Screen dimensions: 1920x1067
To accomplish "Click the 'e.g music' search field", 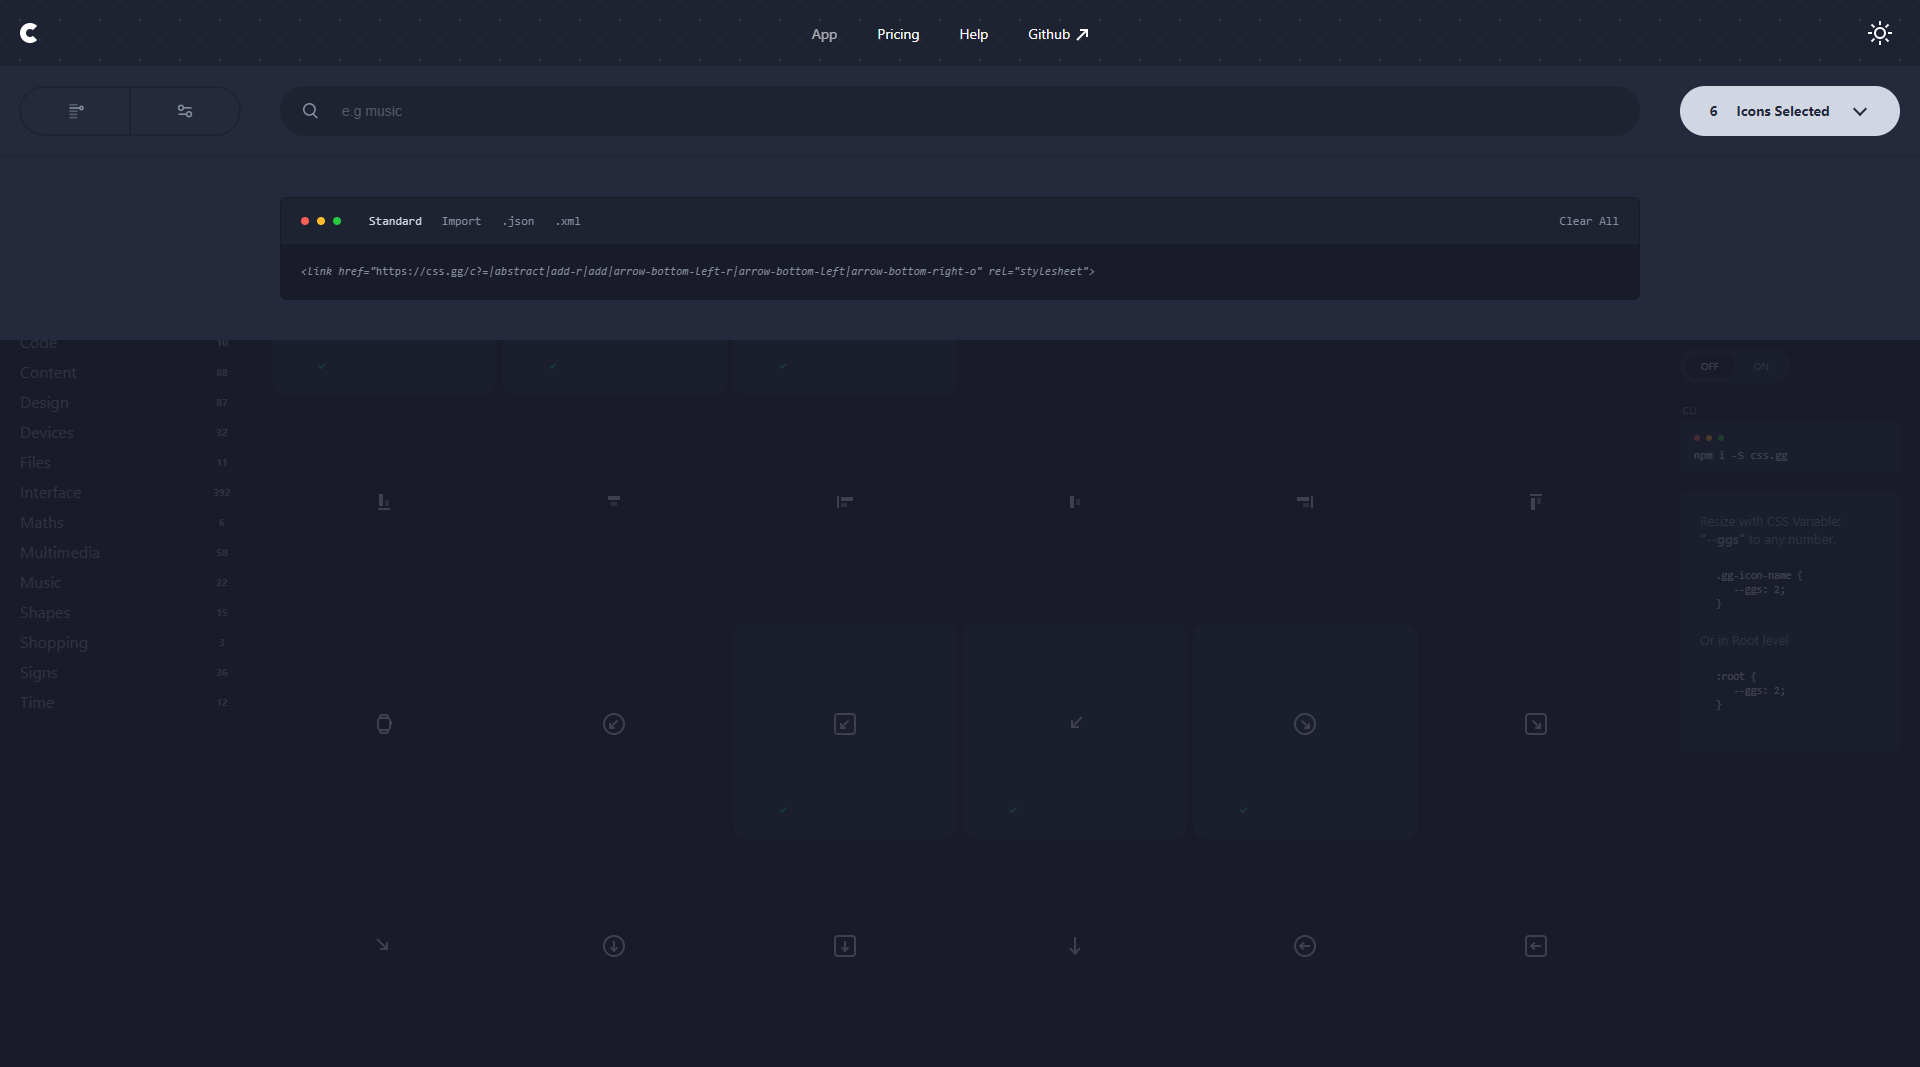I will [700, 111].
